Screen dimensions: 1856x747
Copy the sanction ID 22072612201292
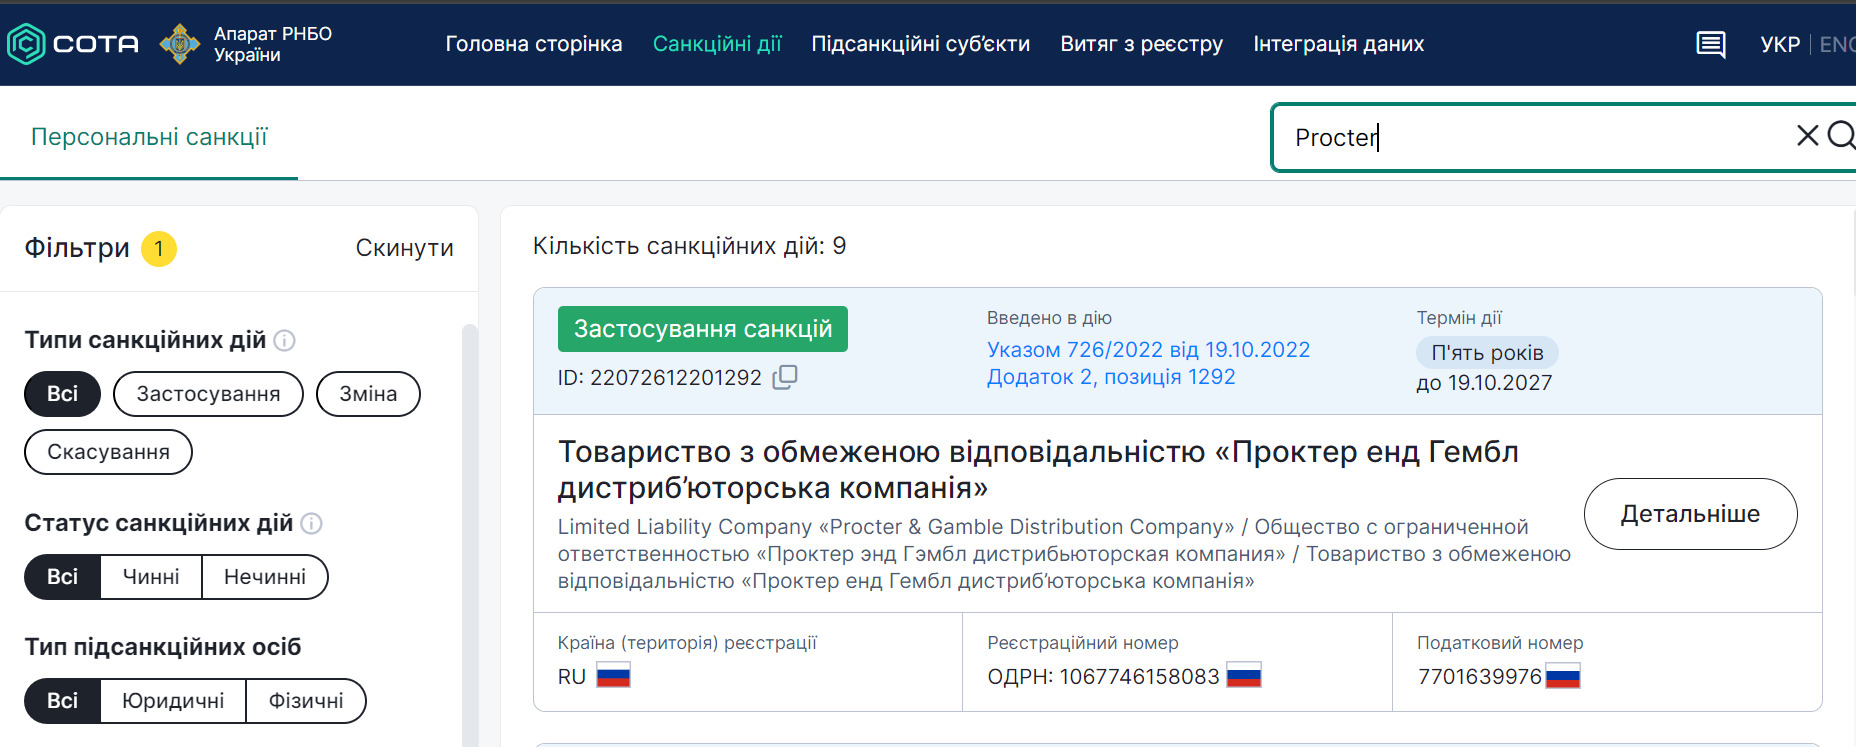point(785,377)
